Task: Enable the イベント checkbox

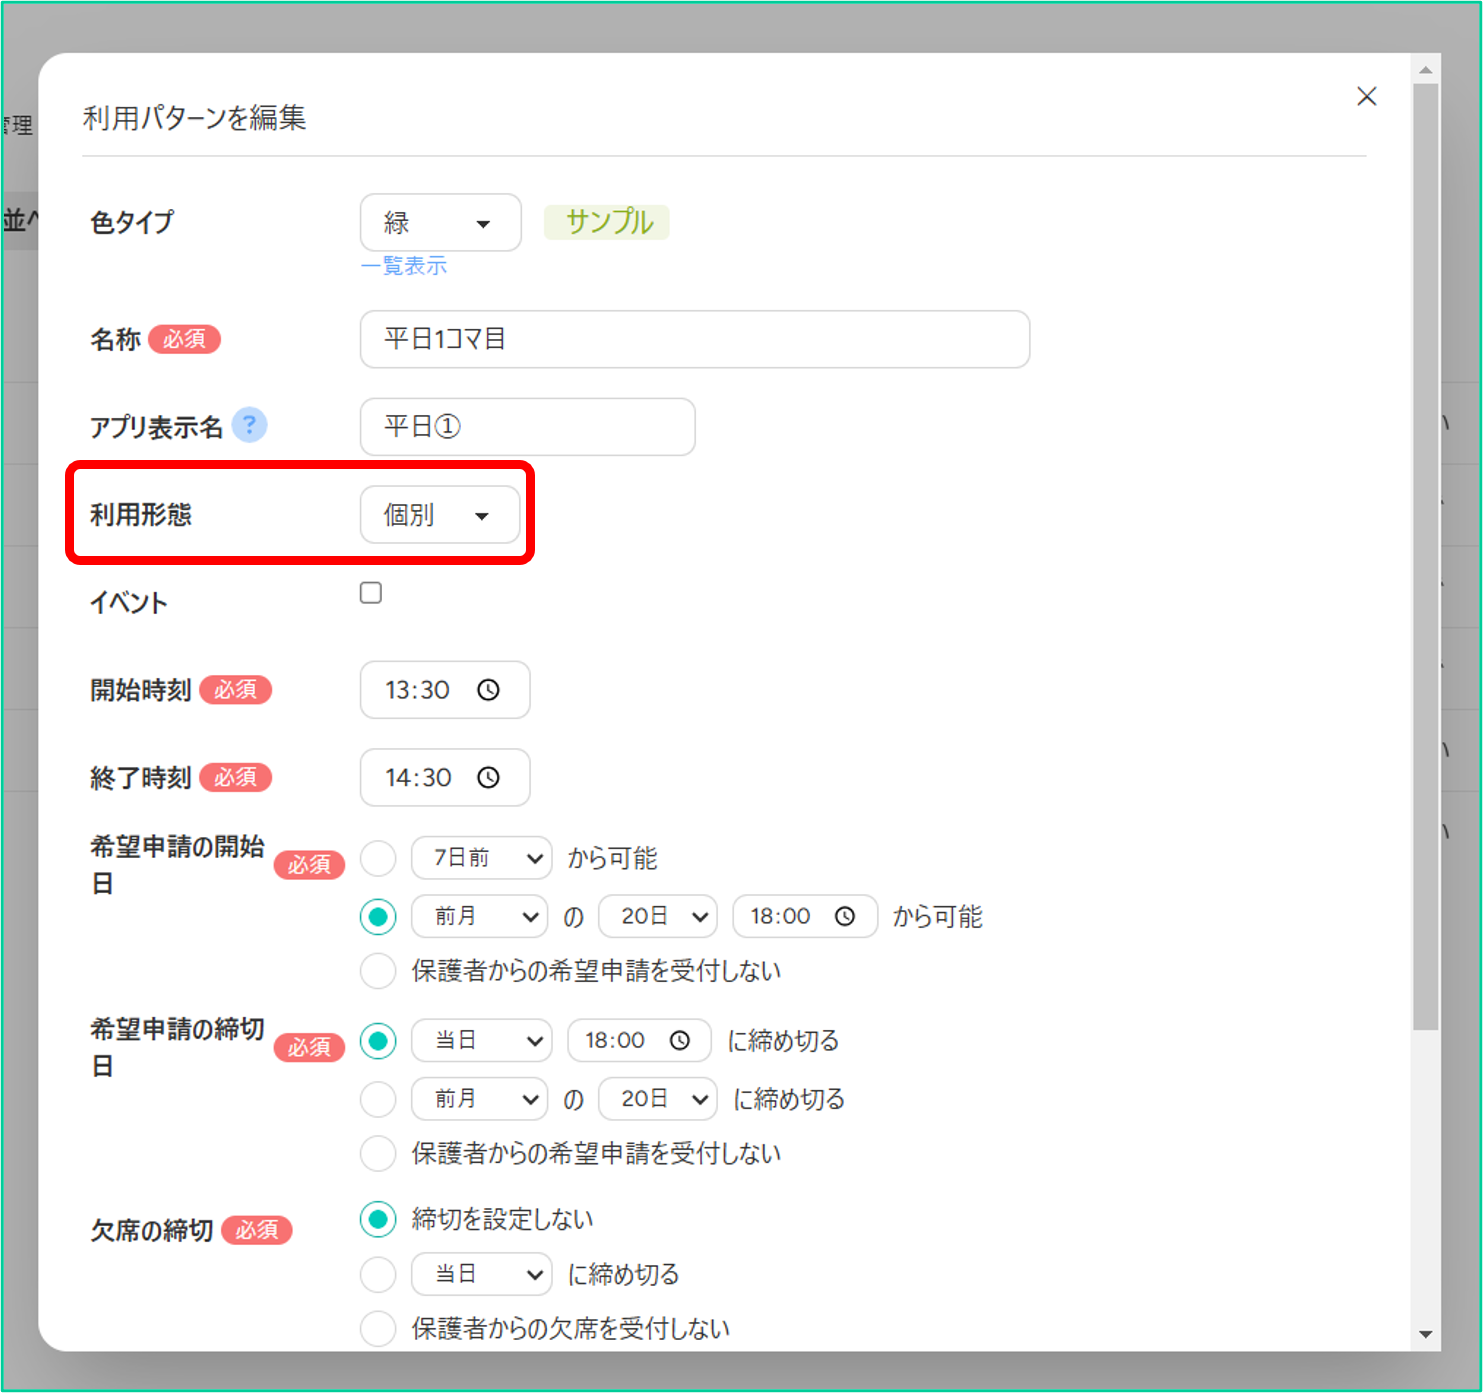Action: pyautogui.click(x=371, y=593)
